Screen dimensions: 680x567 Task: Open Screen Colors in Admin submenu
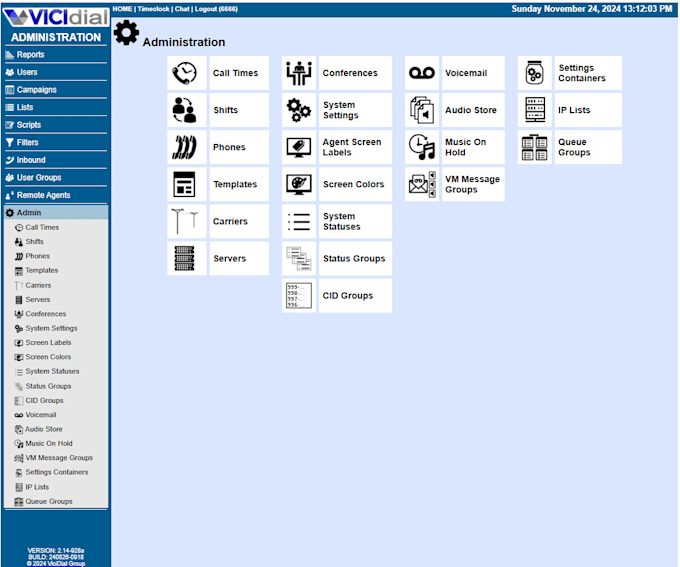click(x=48, y=357)
